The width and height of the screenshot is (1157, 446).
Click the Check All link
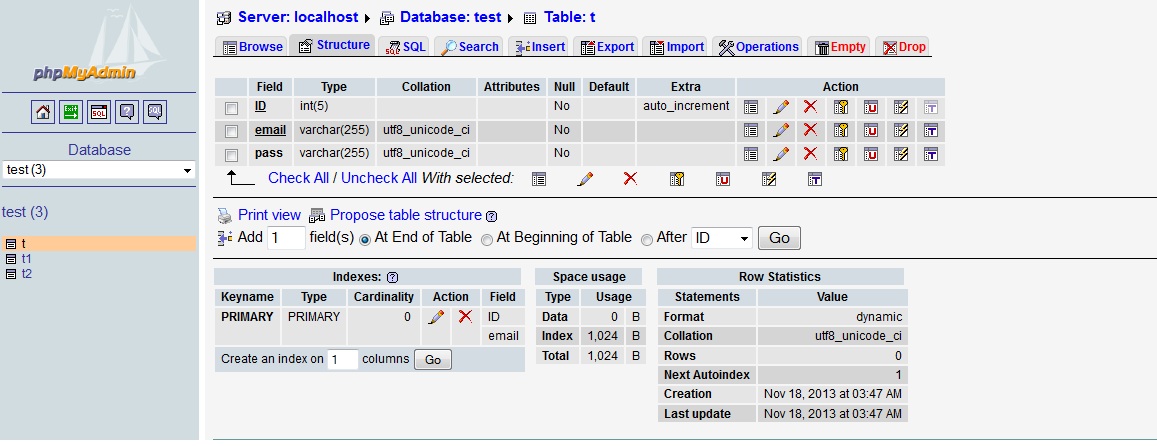pyautogui.click(x=298, y=178)
